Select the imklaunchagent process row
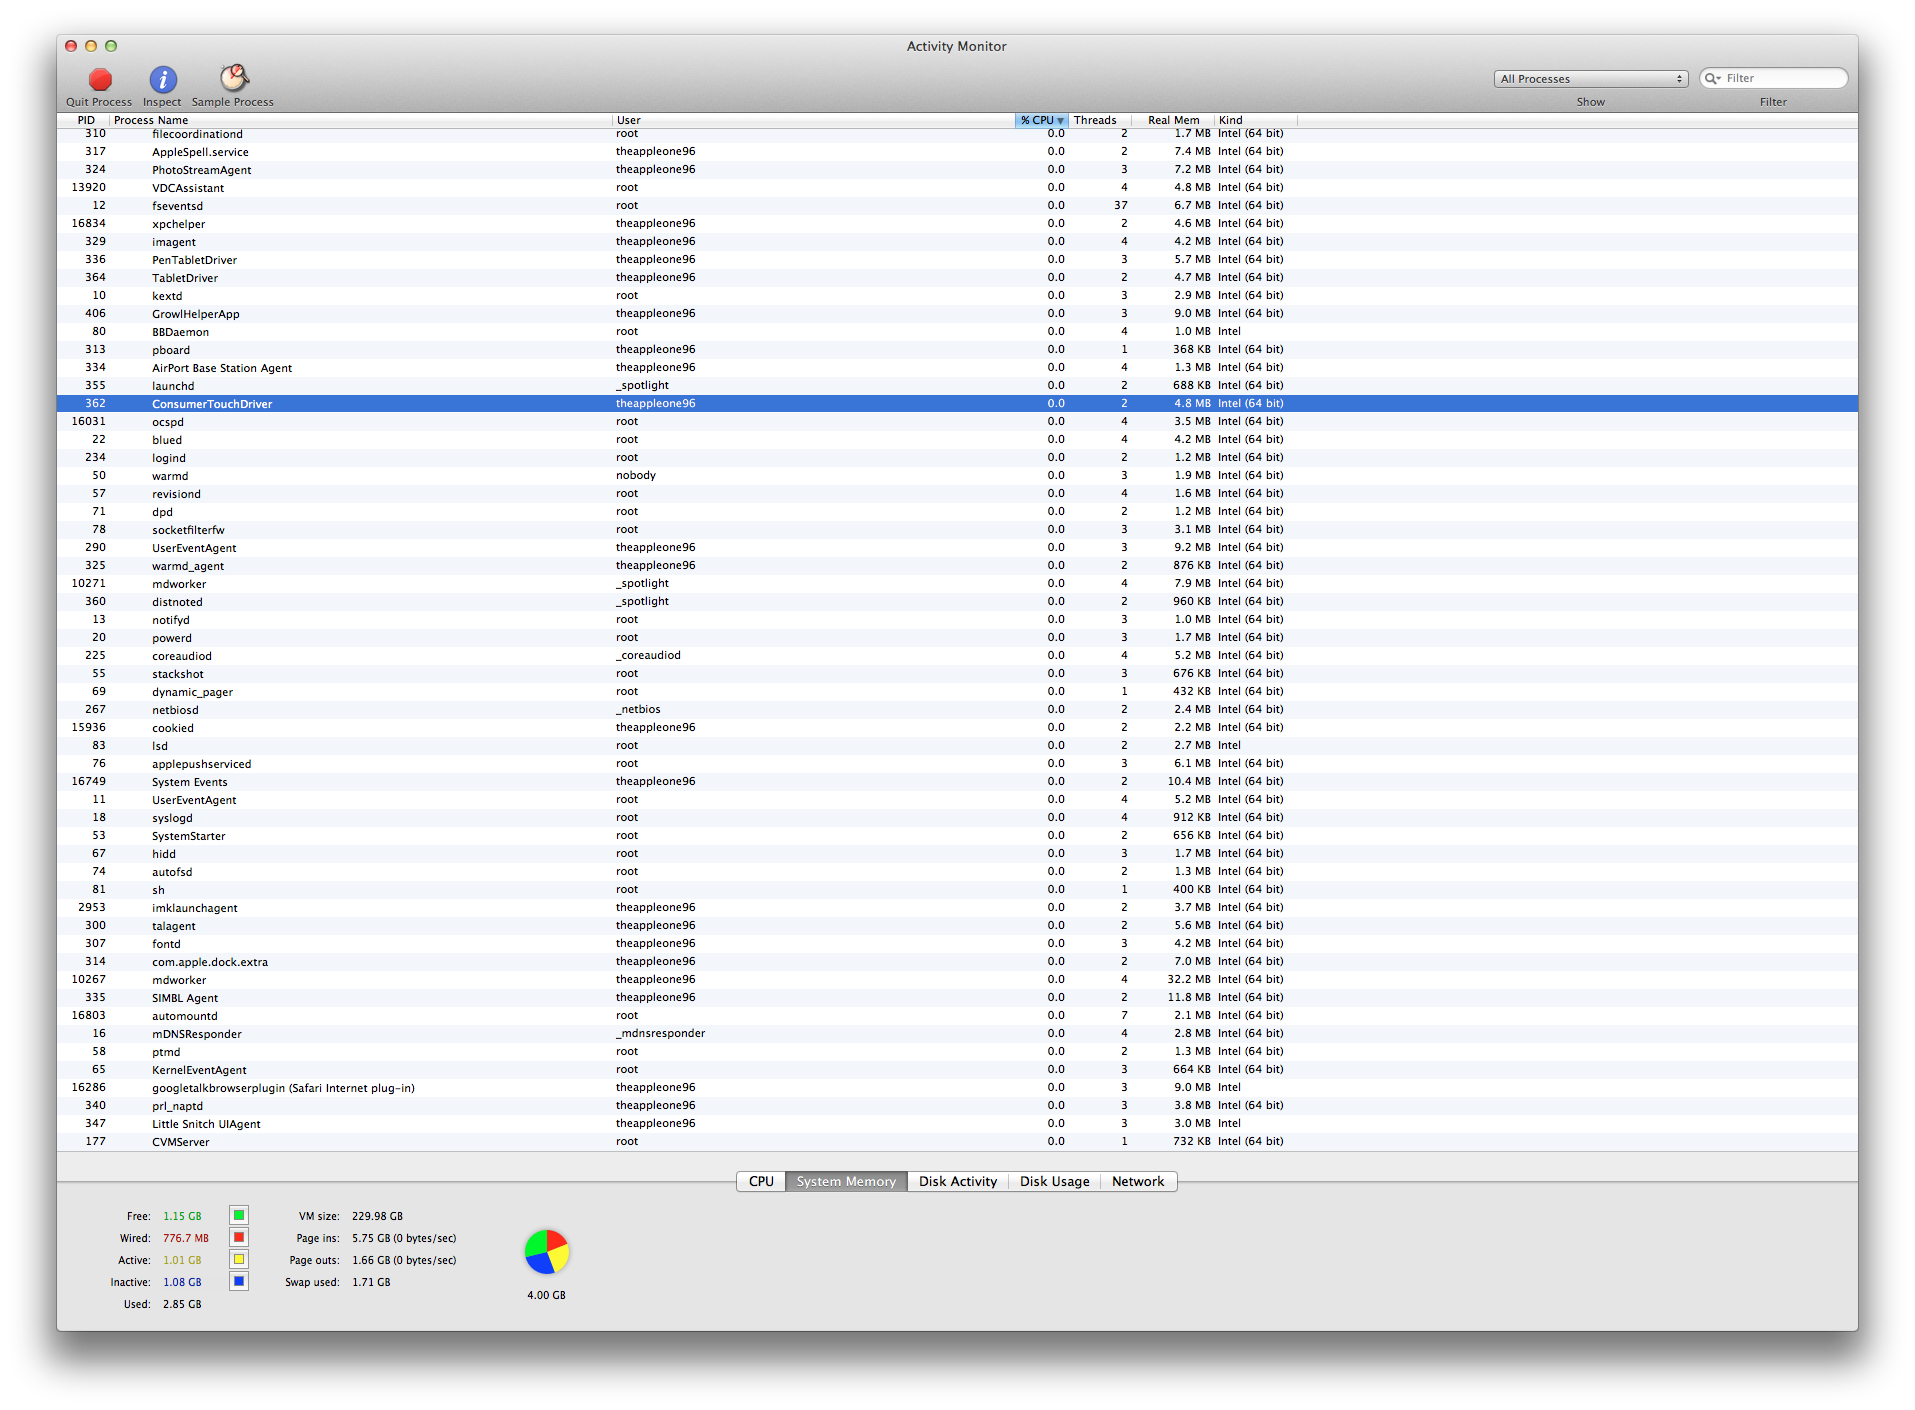Viewport: 1915px width, 1410px height. [x=957, y=908]
